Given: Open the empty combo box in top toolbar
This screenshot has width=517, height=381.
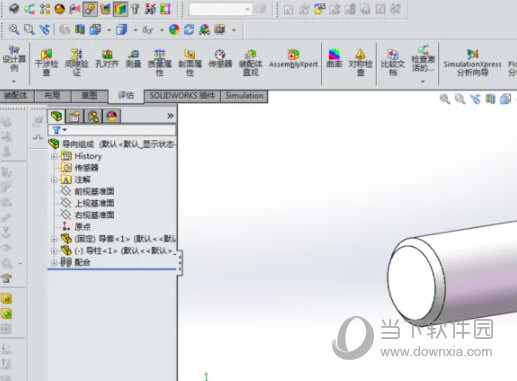Looking at the screenshot, I should [220, 9].
